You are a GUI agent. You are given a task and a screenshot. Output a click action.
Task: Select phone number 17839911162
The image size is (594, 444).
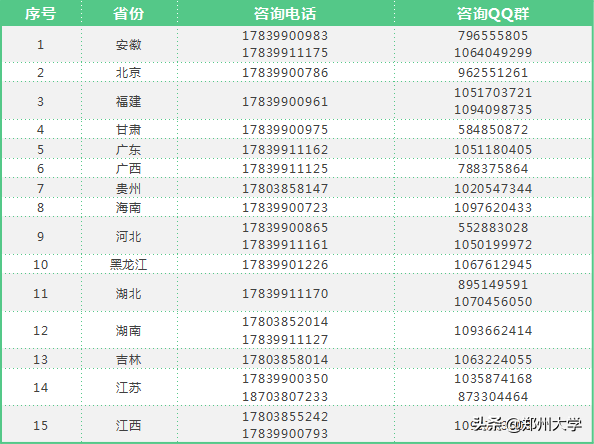click(285, 150)
